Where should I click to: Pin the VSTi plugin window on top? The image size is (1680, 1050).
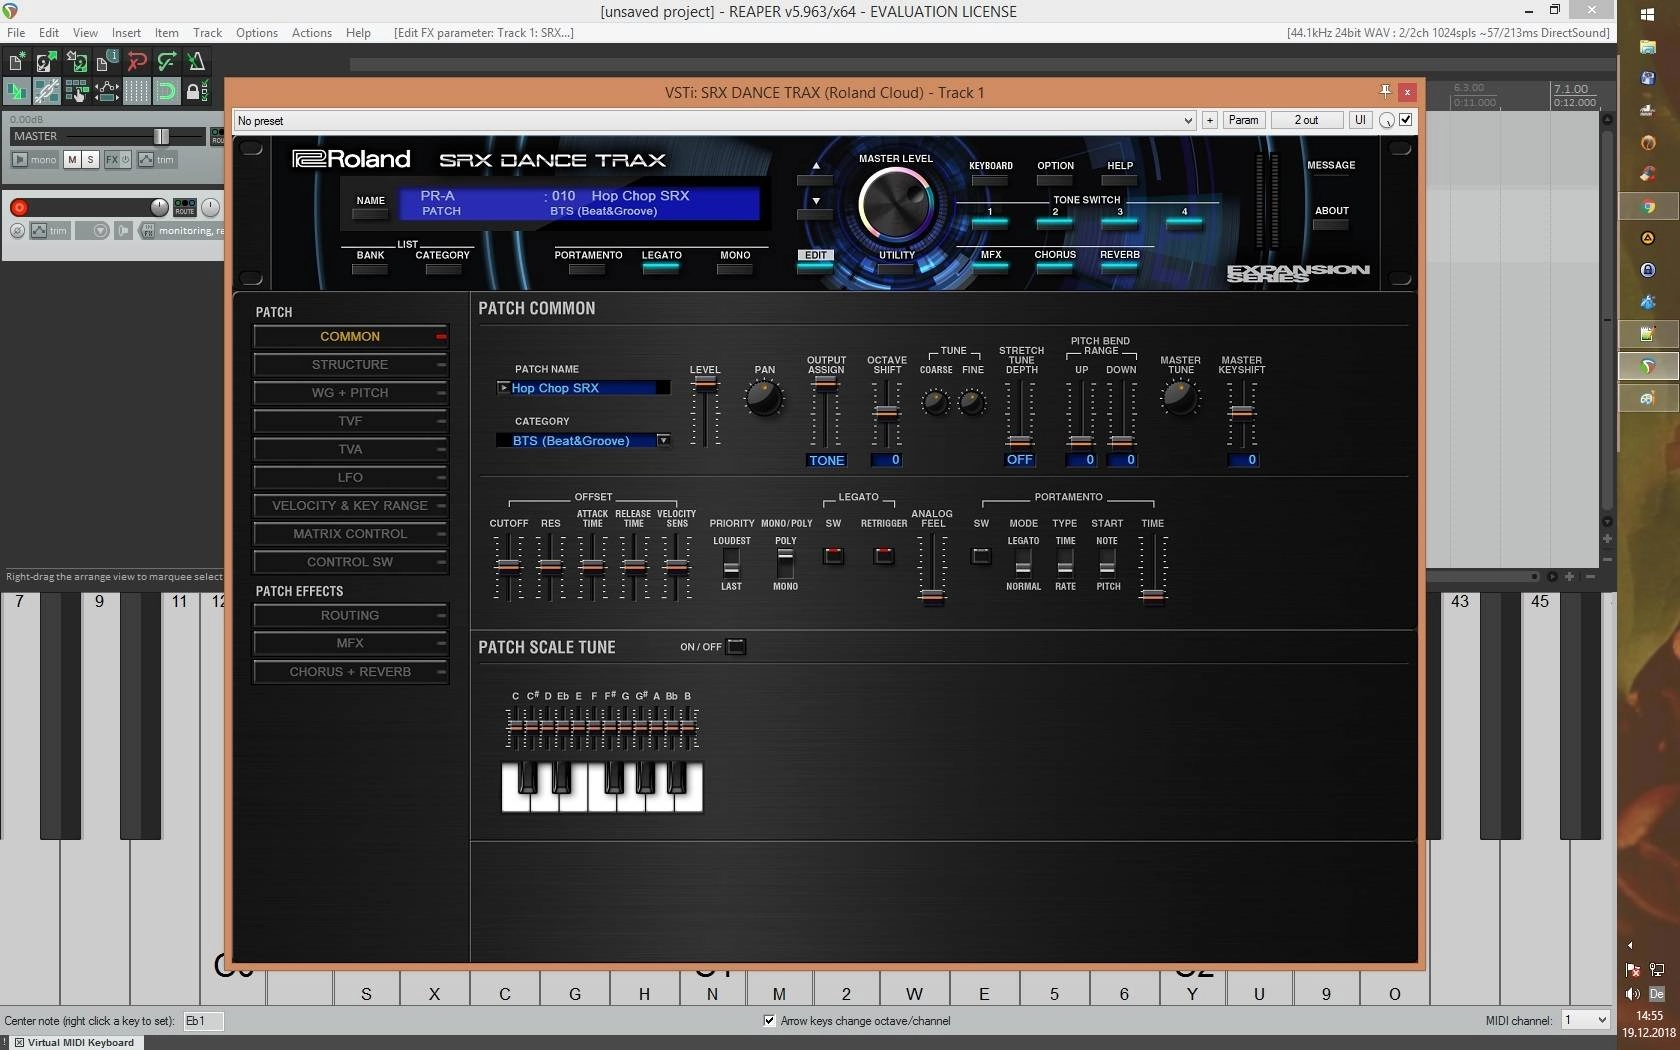(x=1385, y=91)
